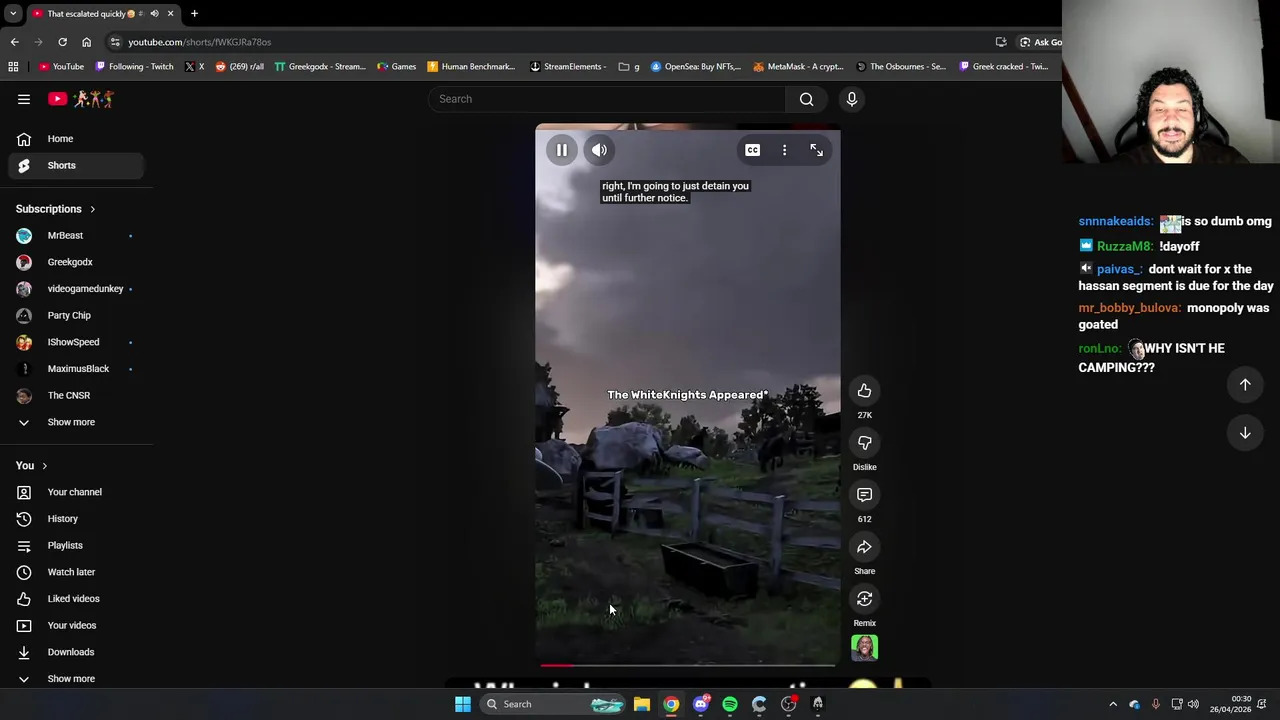
Task: Enter fullscreen for the Short
Action: click(x=816, y=150)
